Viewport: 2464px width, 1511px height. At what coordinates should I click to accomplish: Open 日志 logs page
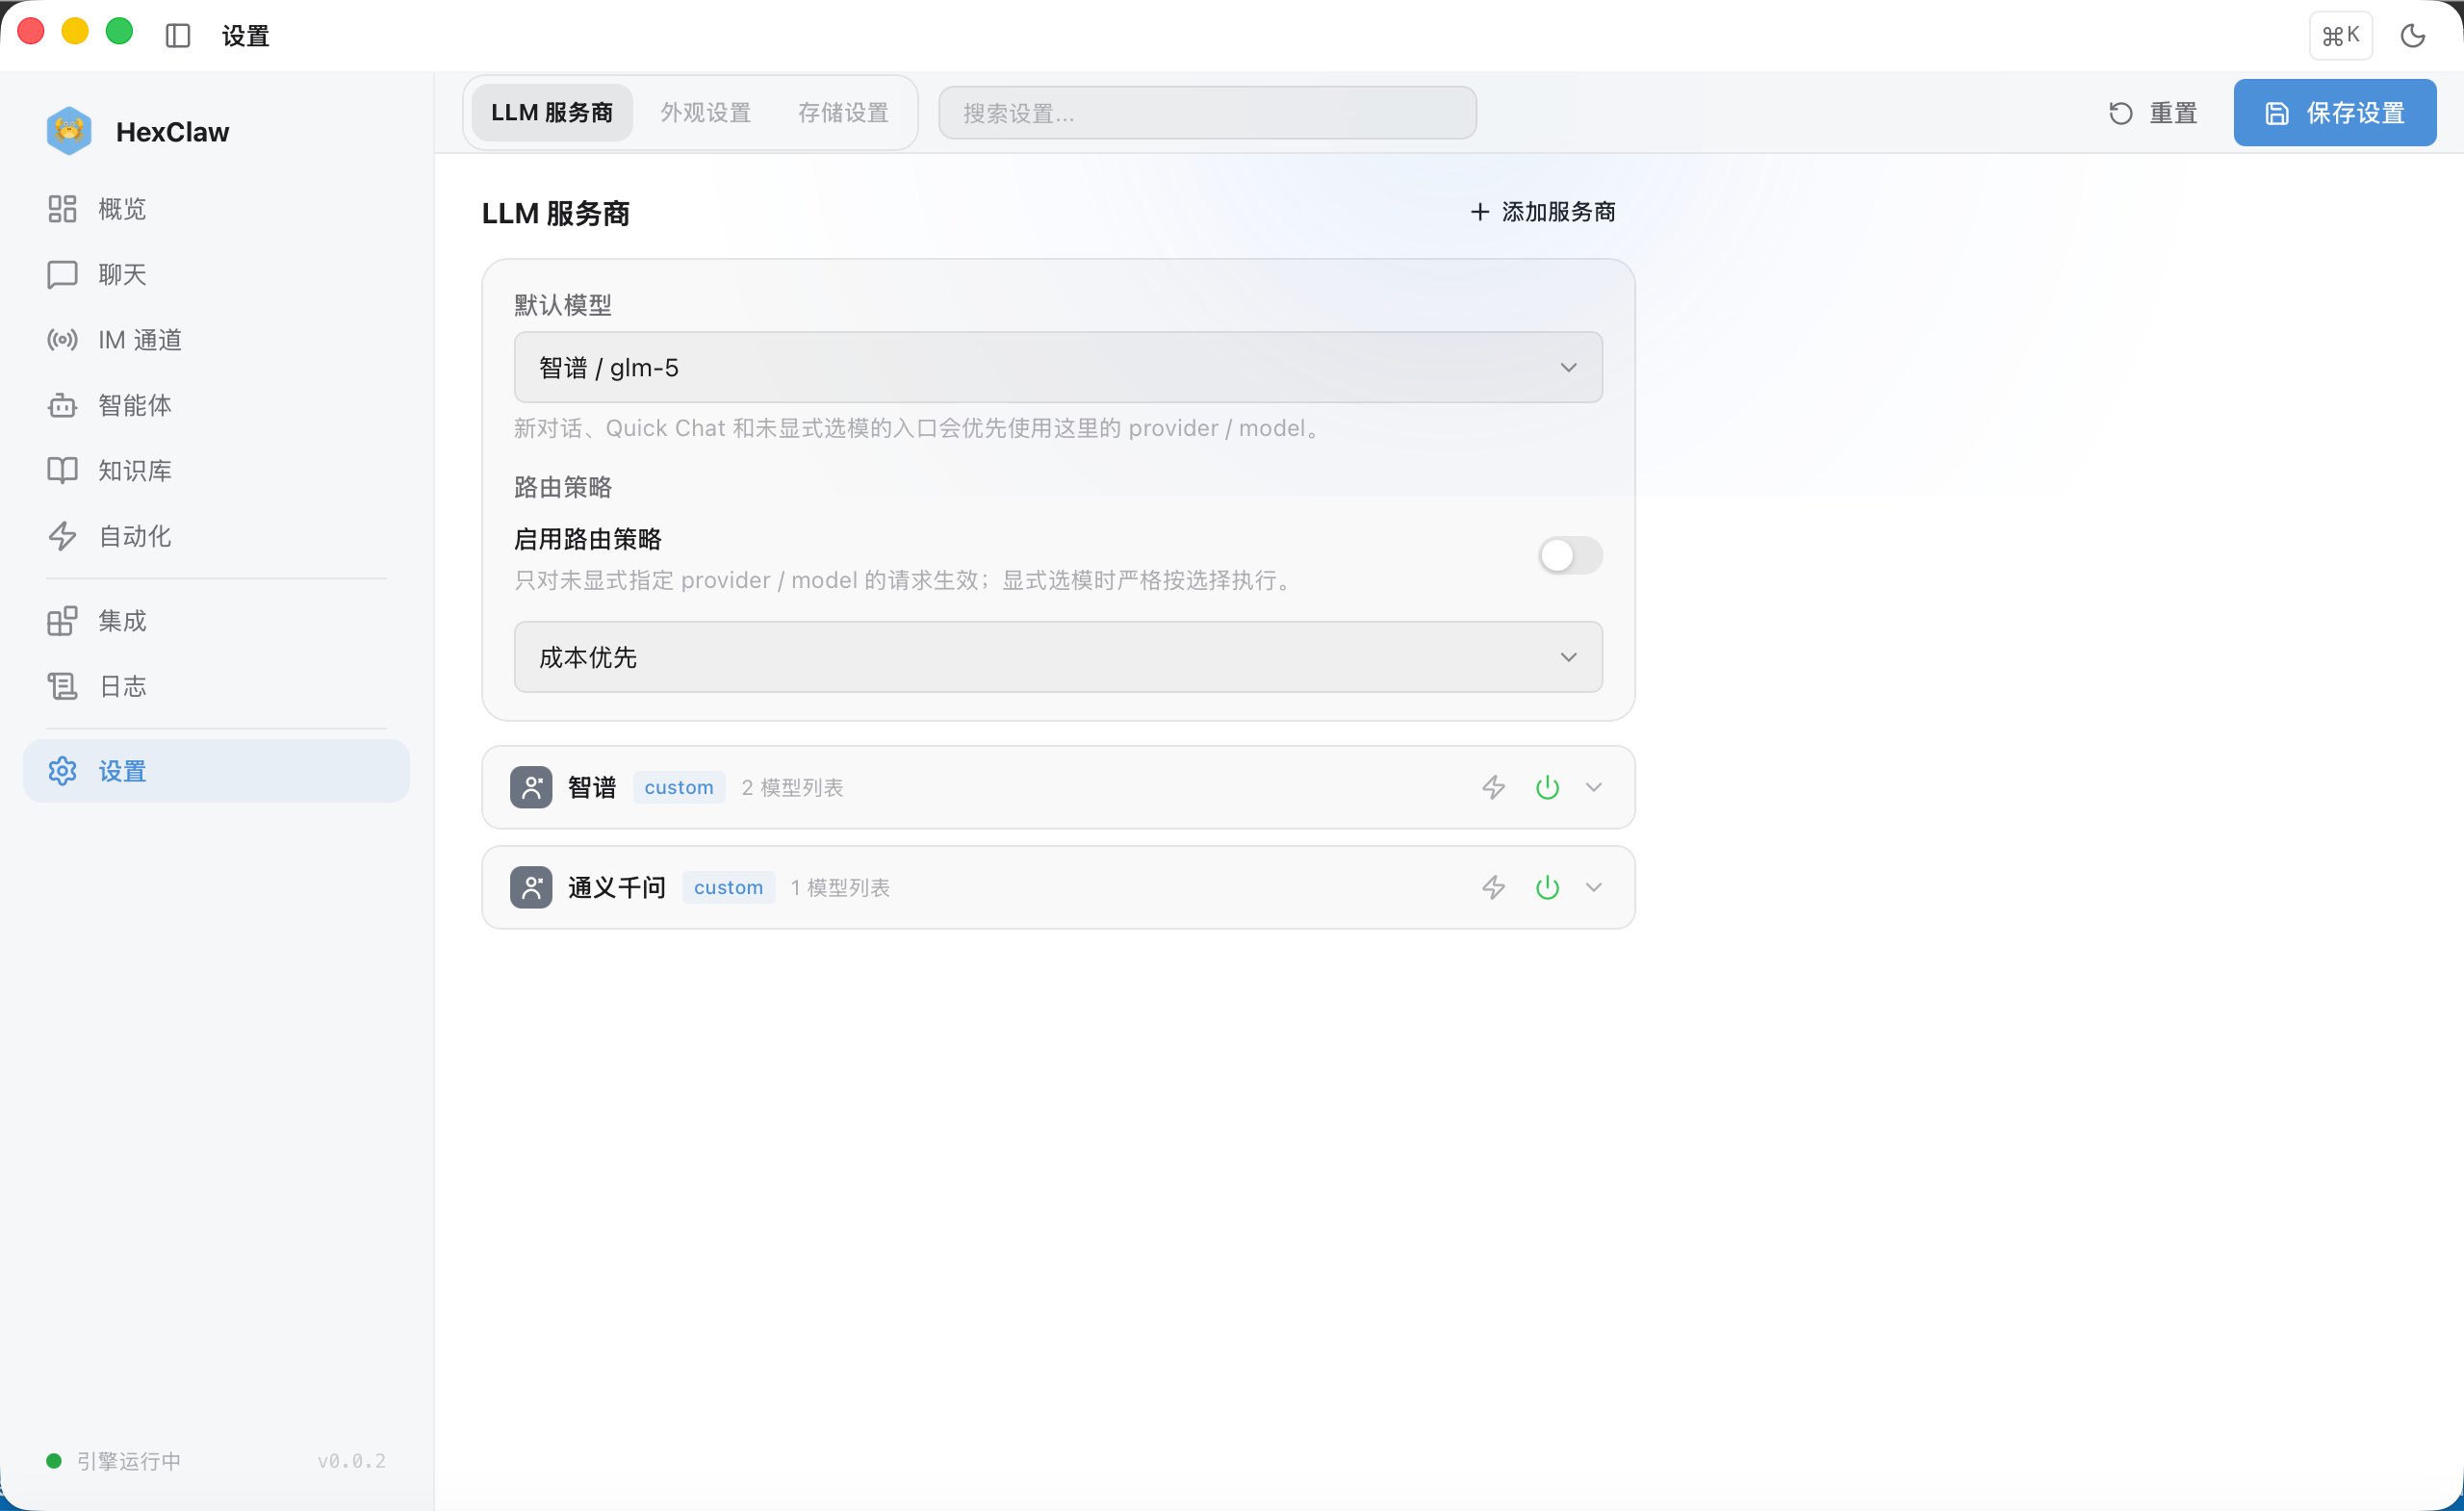pos(216,686)
